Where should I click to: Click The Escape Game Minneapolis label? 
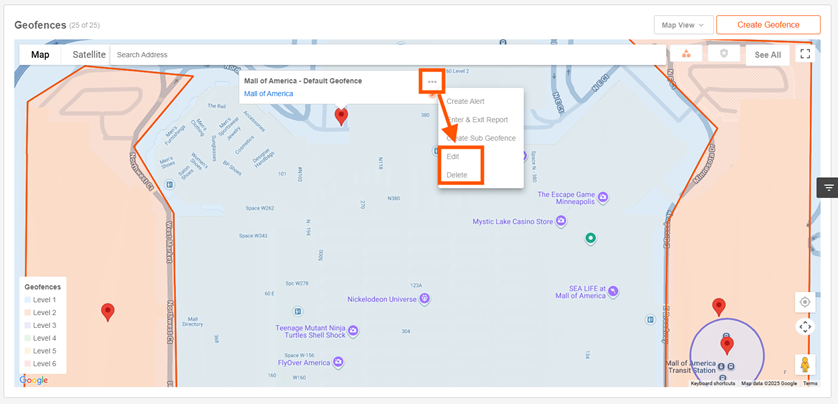tap(567, 198)
